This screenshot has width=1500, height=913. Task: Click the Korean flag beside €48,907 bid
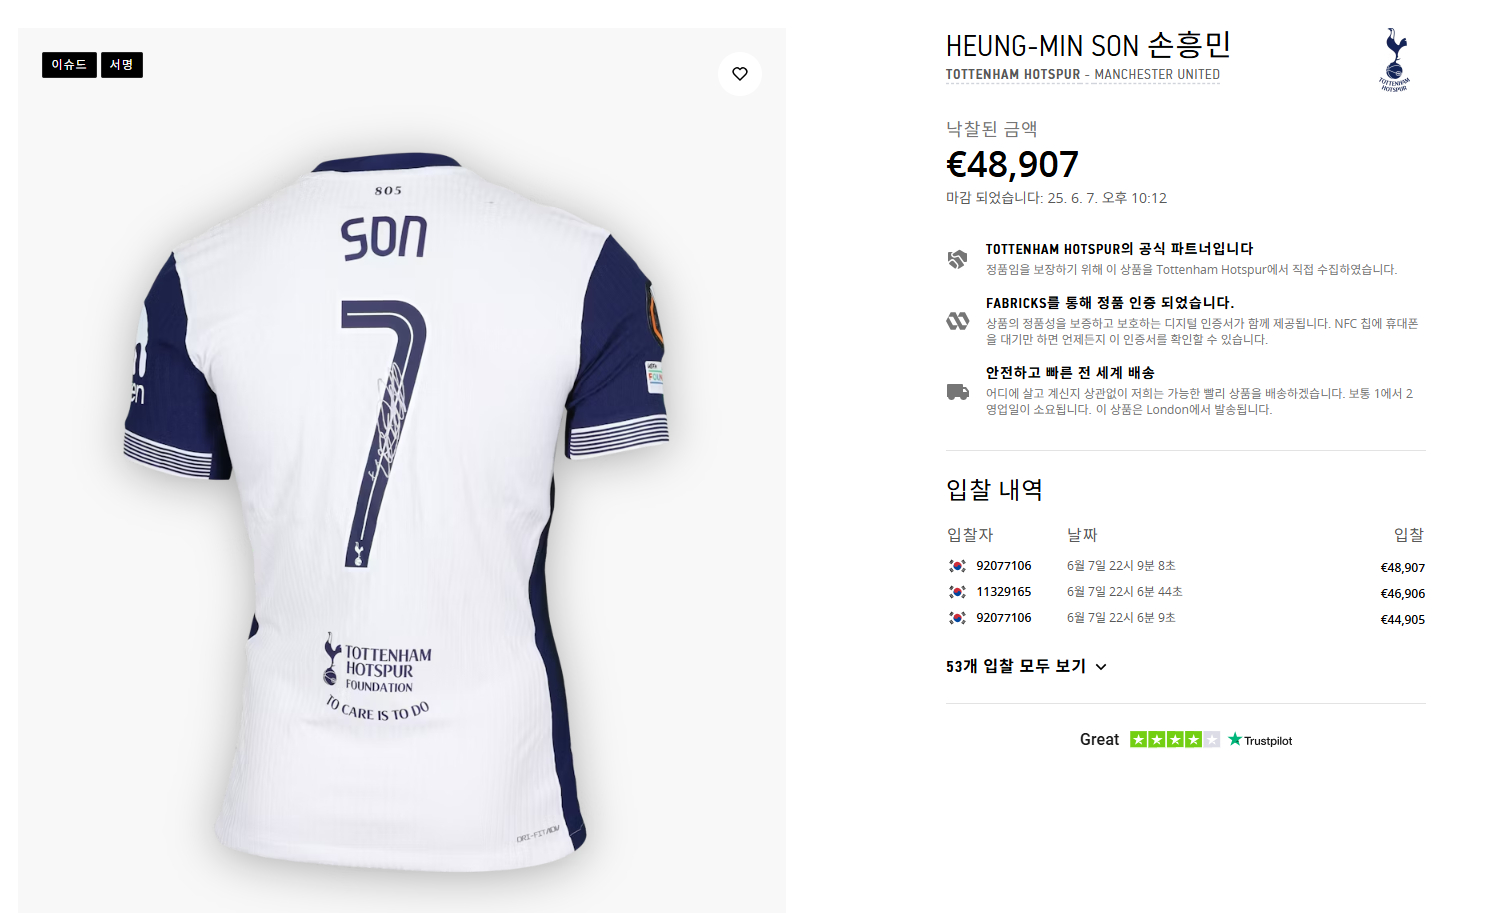[957, 566]
